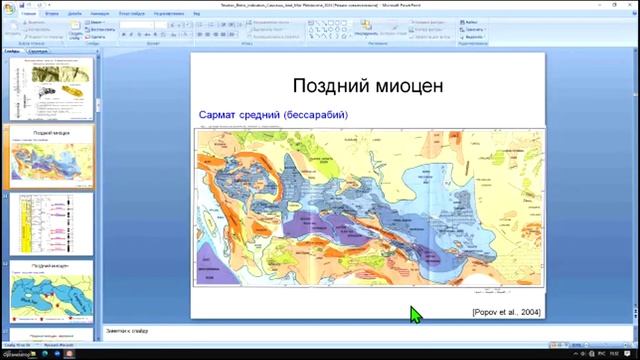Screen dimensions: 640x360
Task: Select the rectangle shape in shapes gallery
Action: [331, 23]
